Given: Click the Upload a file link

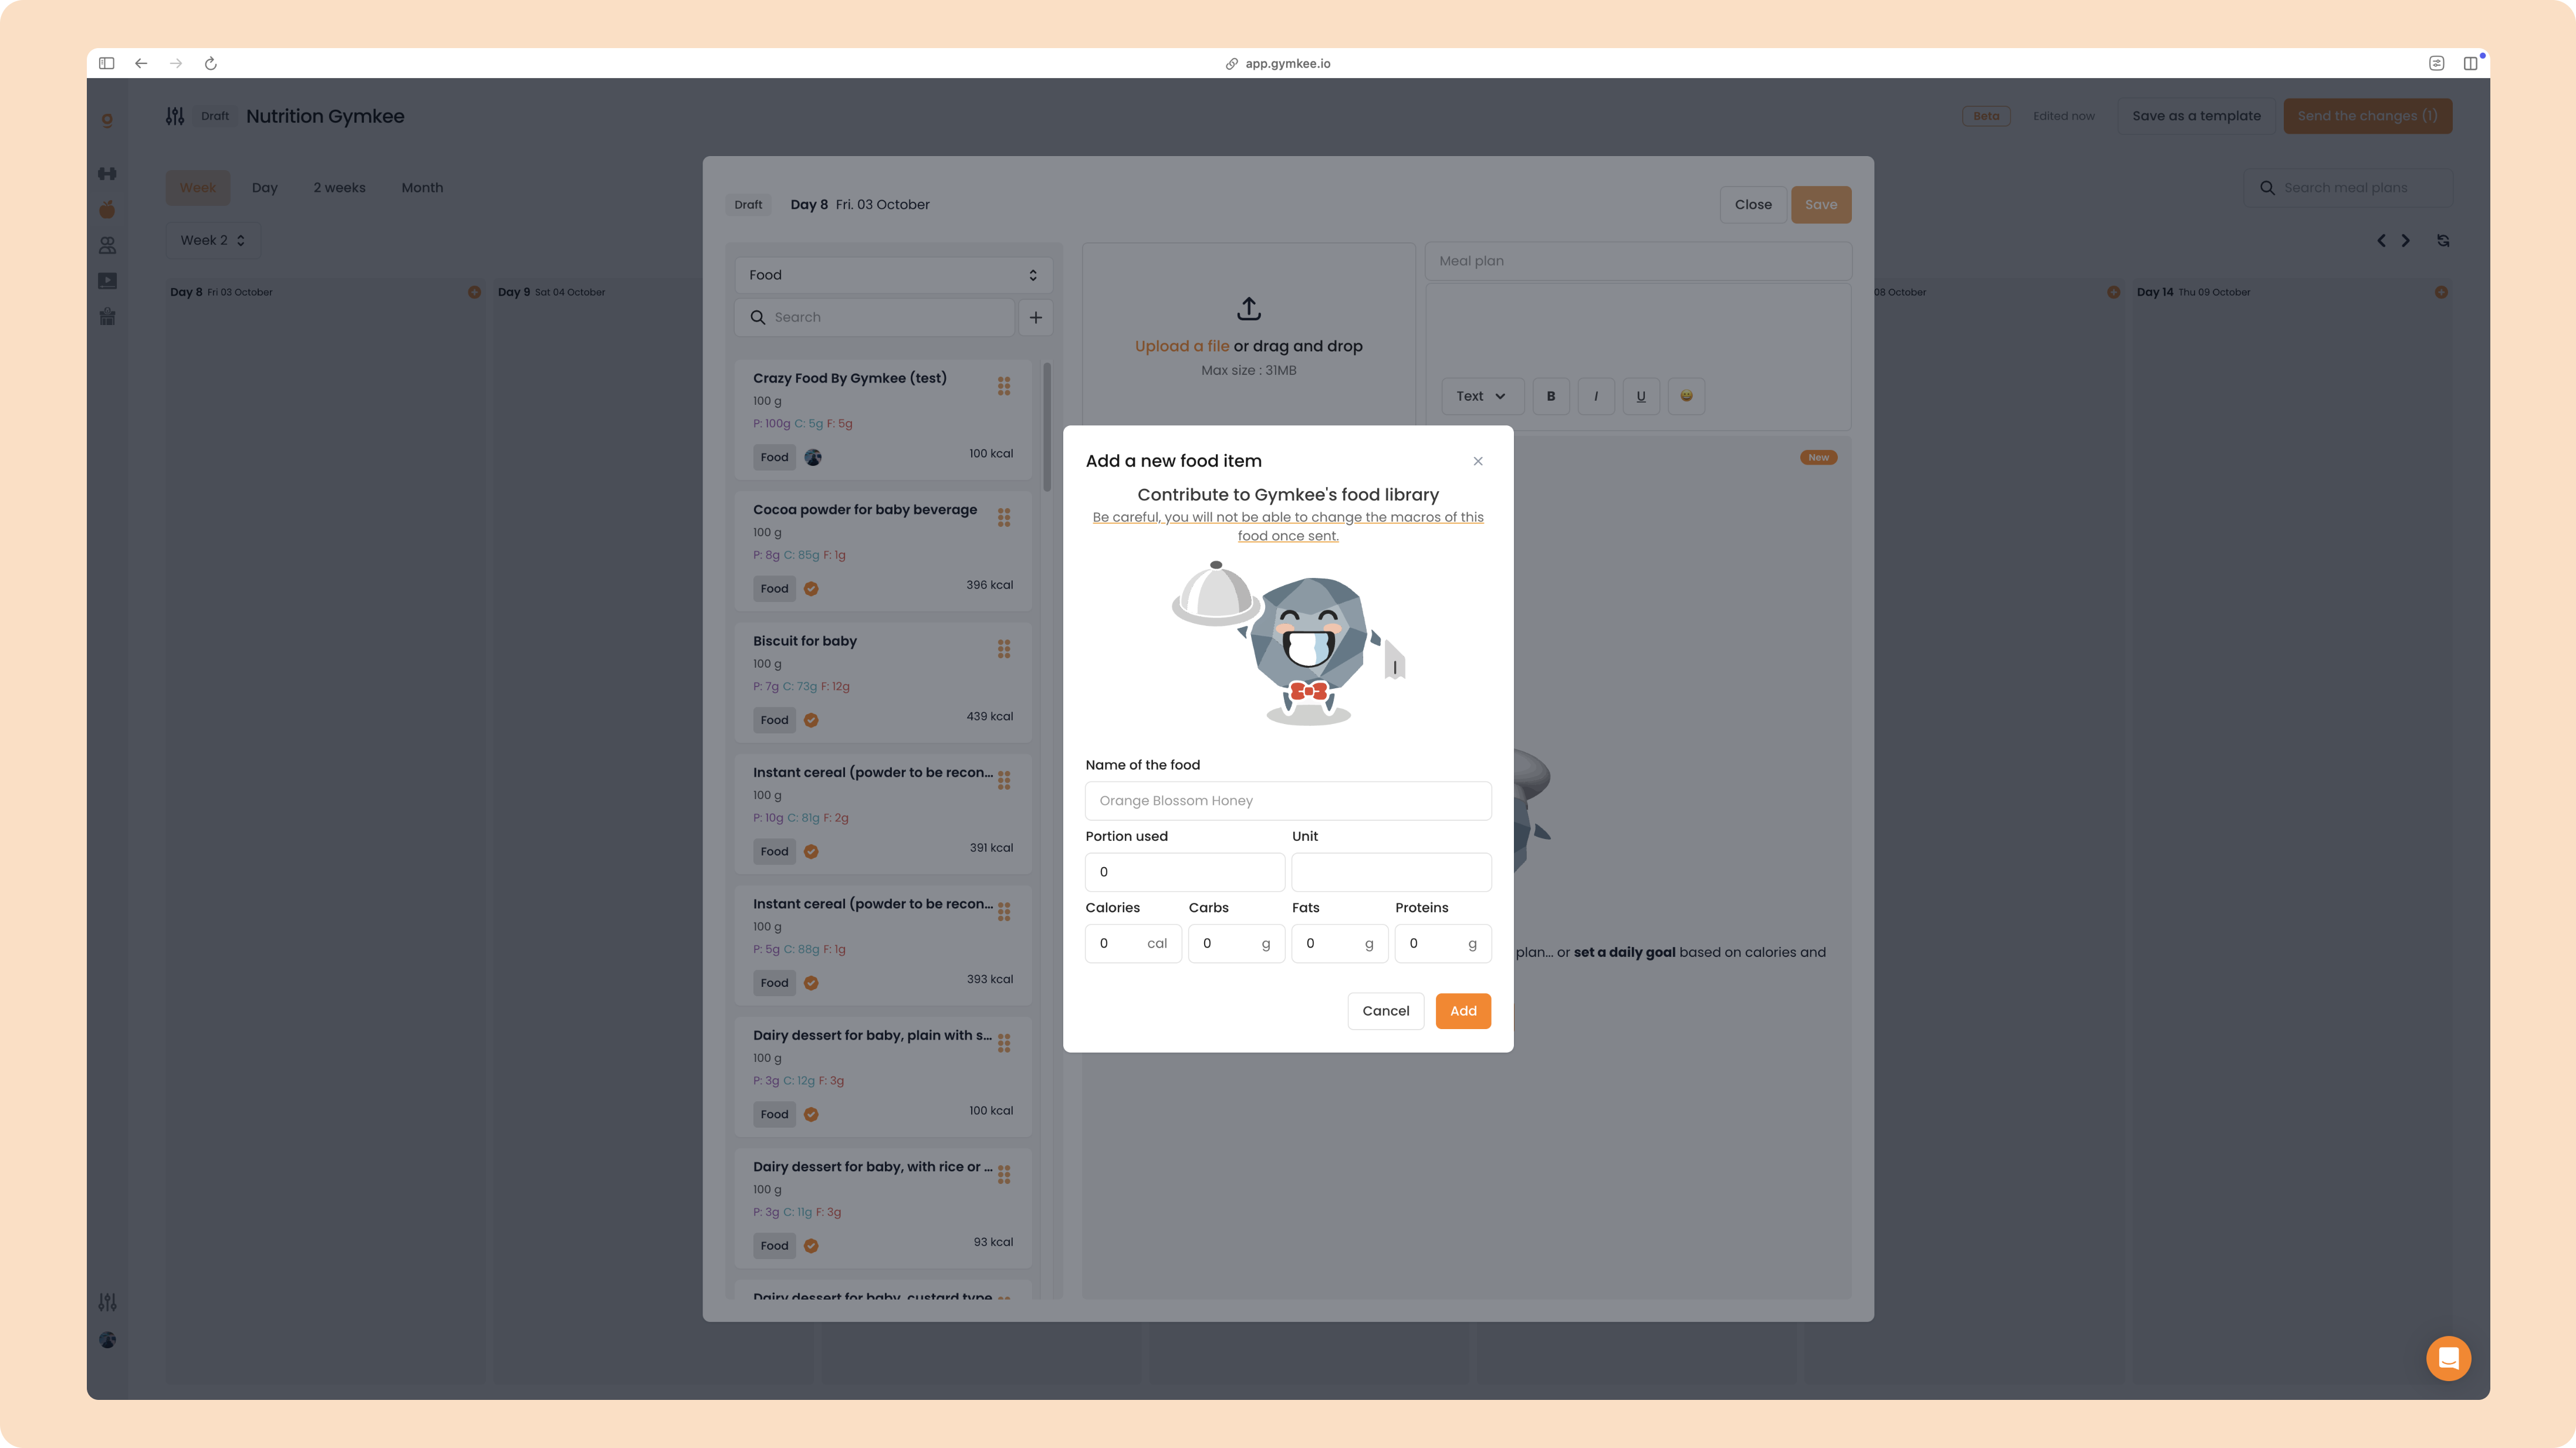Looking at the screenshot, I should (1181, 346).
